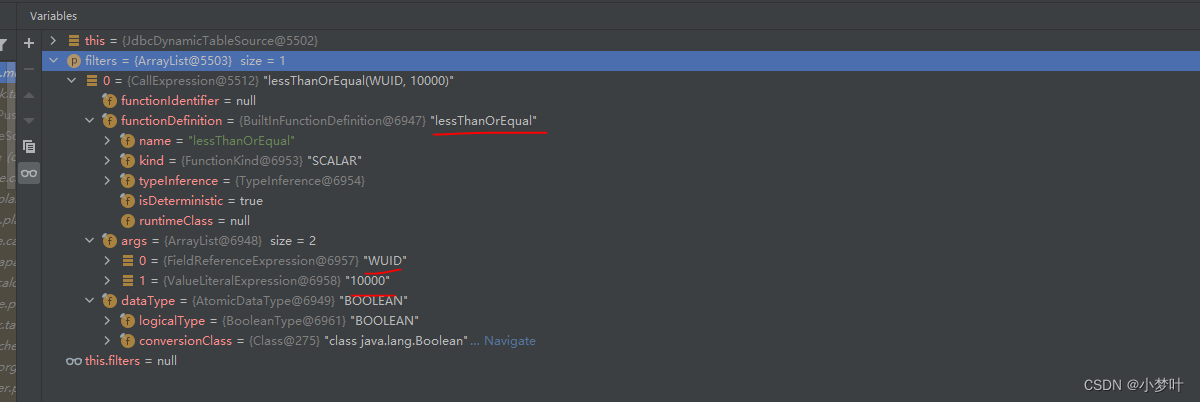
Task: Click the "class java.lang.Boolean" value text
Action: tap(396, 341)
